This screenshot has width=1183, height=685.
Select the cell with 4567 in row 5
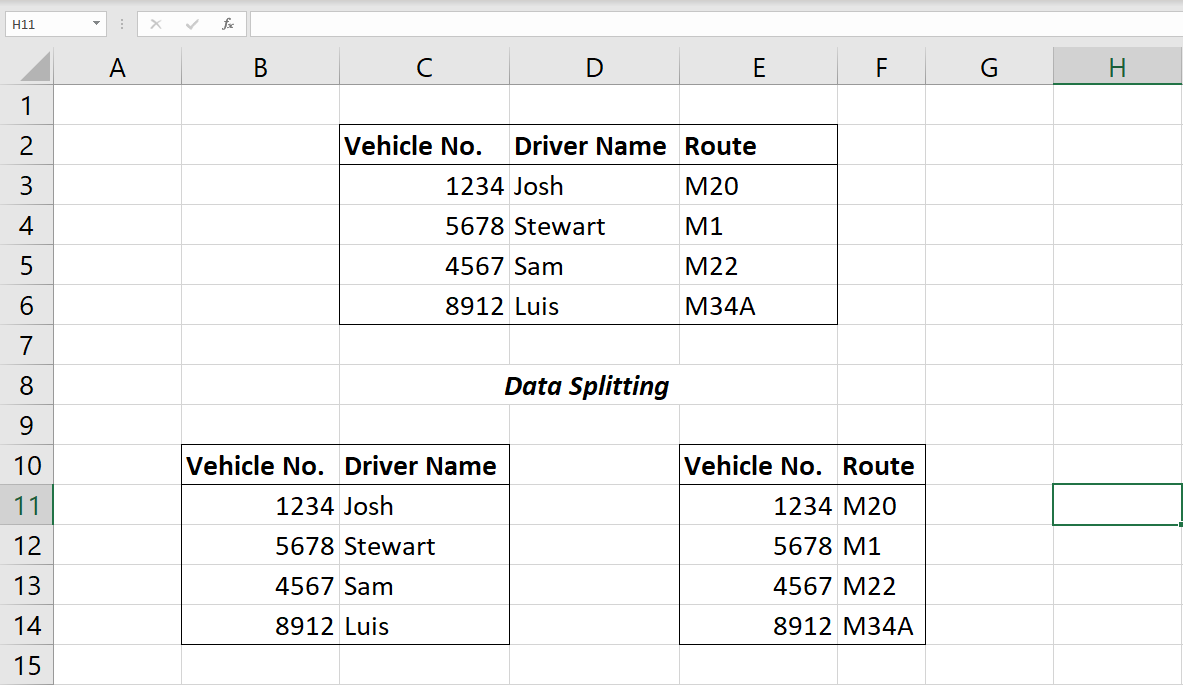[424, 266]
